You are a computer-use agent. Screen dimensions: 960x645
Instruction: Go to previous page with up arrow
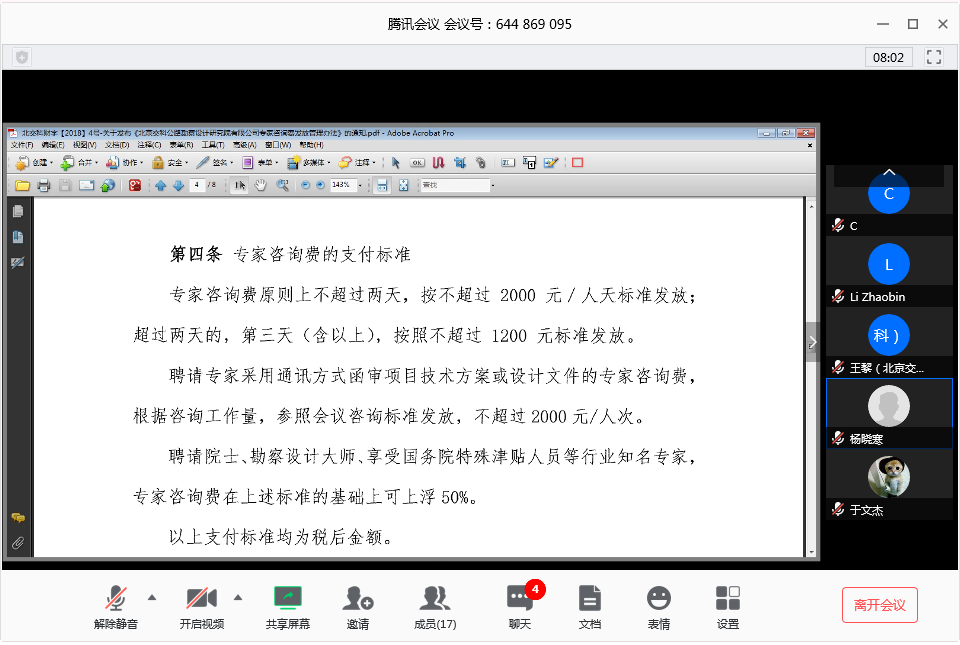[160, 185]
